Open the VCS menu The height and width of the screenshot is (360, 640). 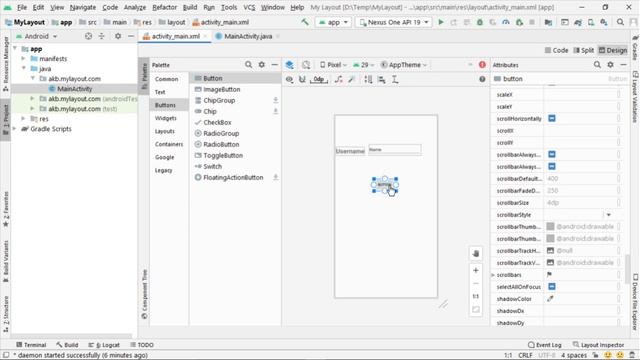click(249, 7)
